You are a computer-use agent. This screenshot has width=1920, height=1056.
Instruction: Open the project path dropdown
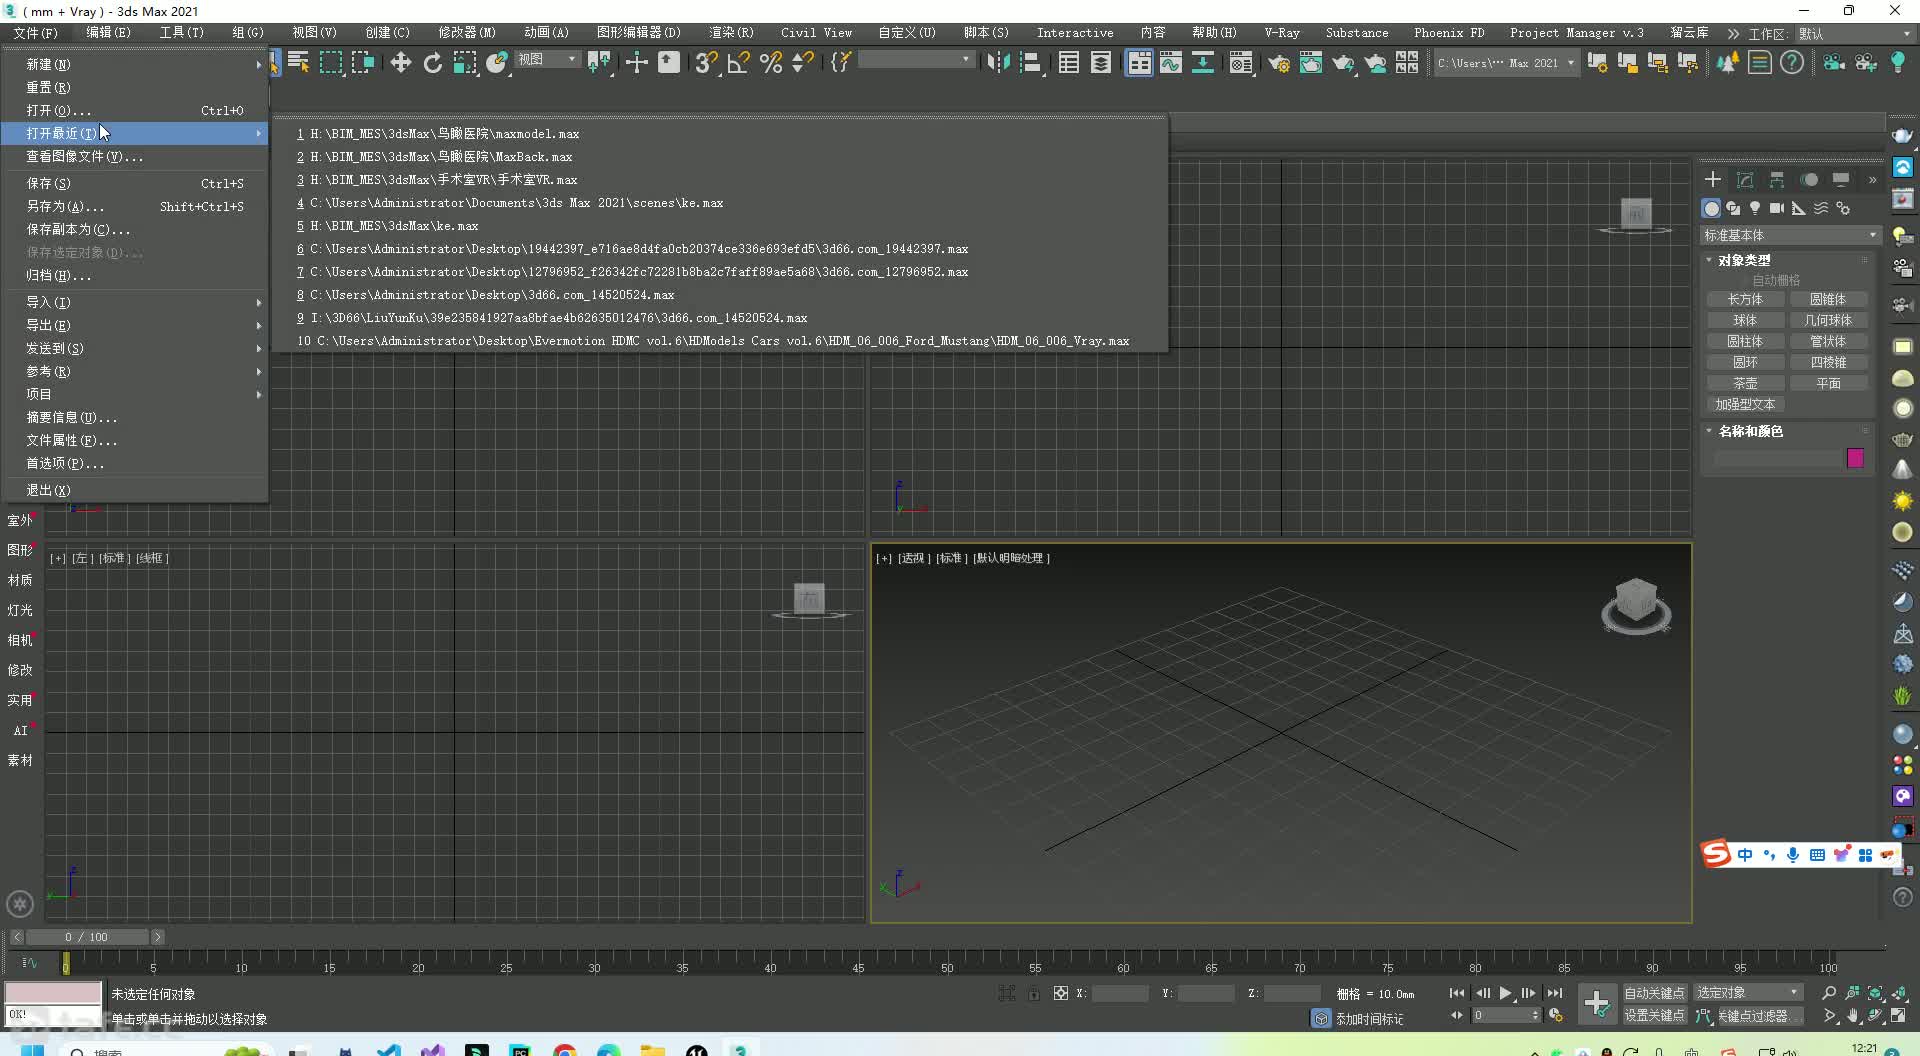point(1506,63)
